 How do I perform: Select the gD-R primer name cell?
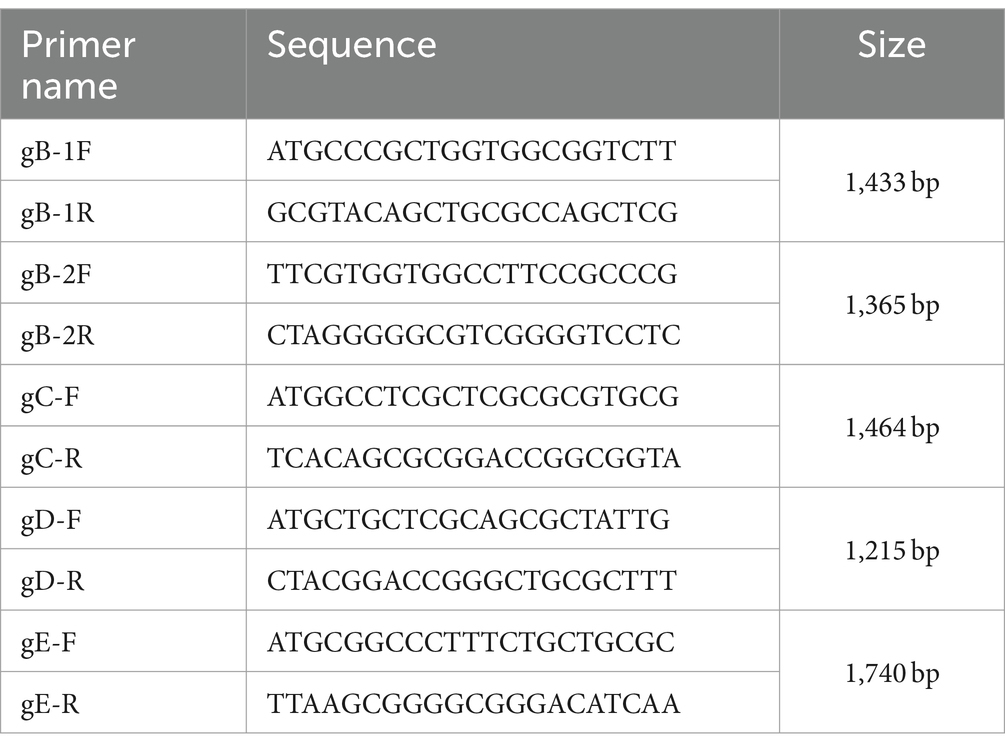(123, 580)
